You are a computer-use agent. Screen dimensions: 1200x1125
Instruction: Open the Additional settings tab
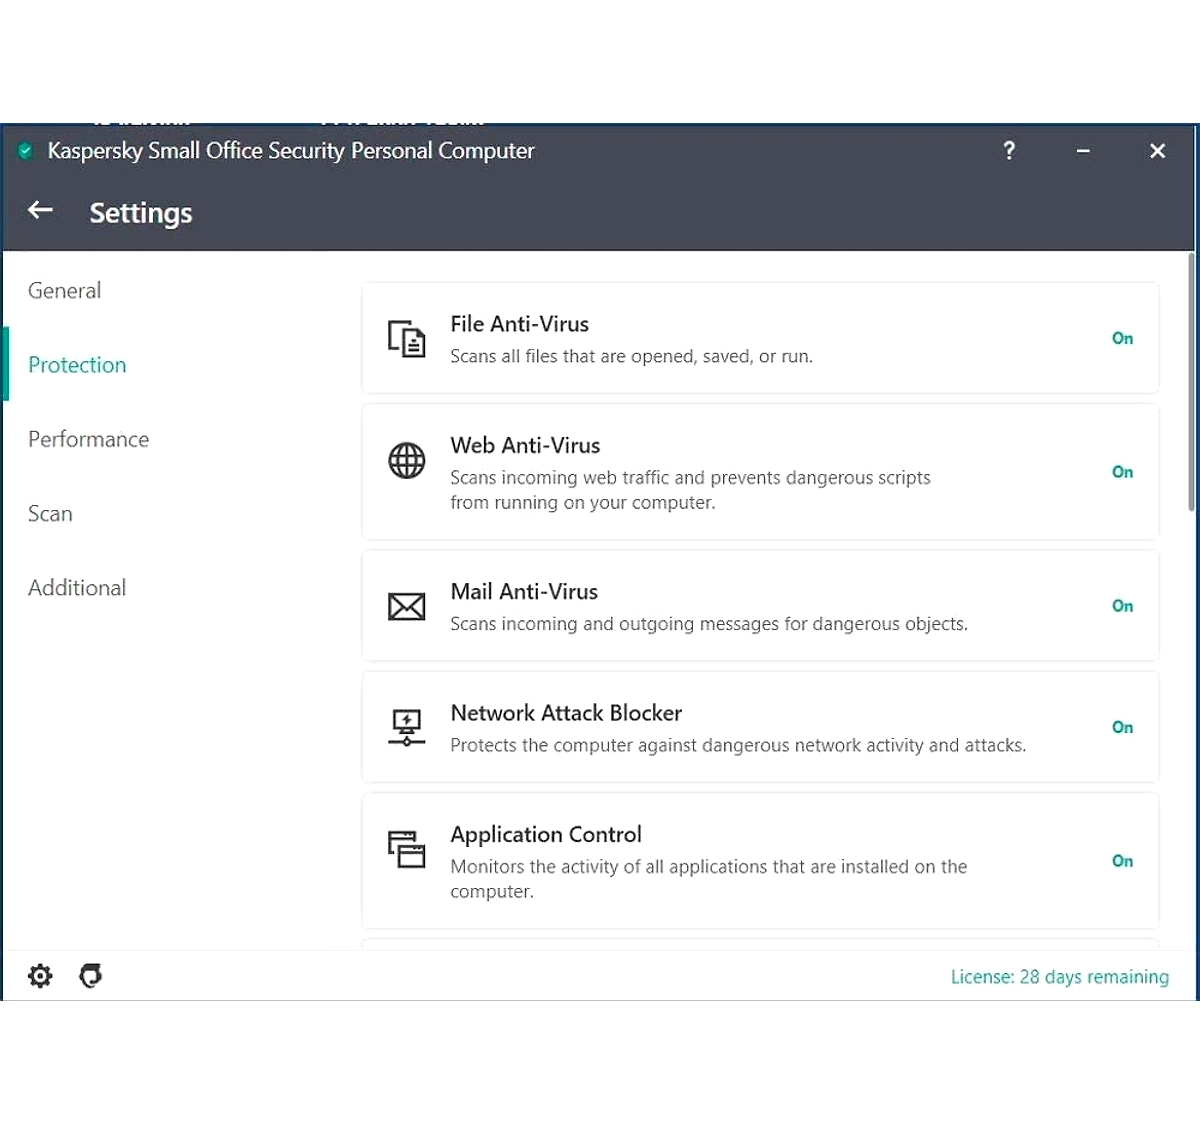77,588
